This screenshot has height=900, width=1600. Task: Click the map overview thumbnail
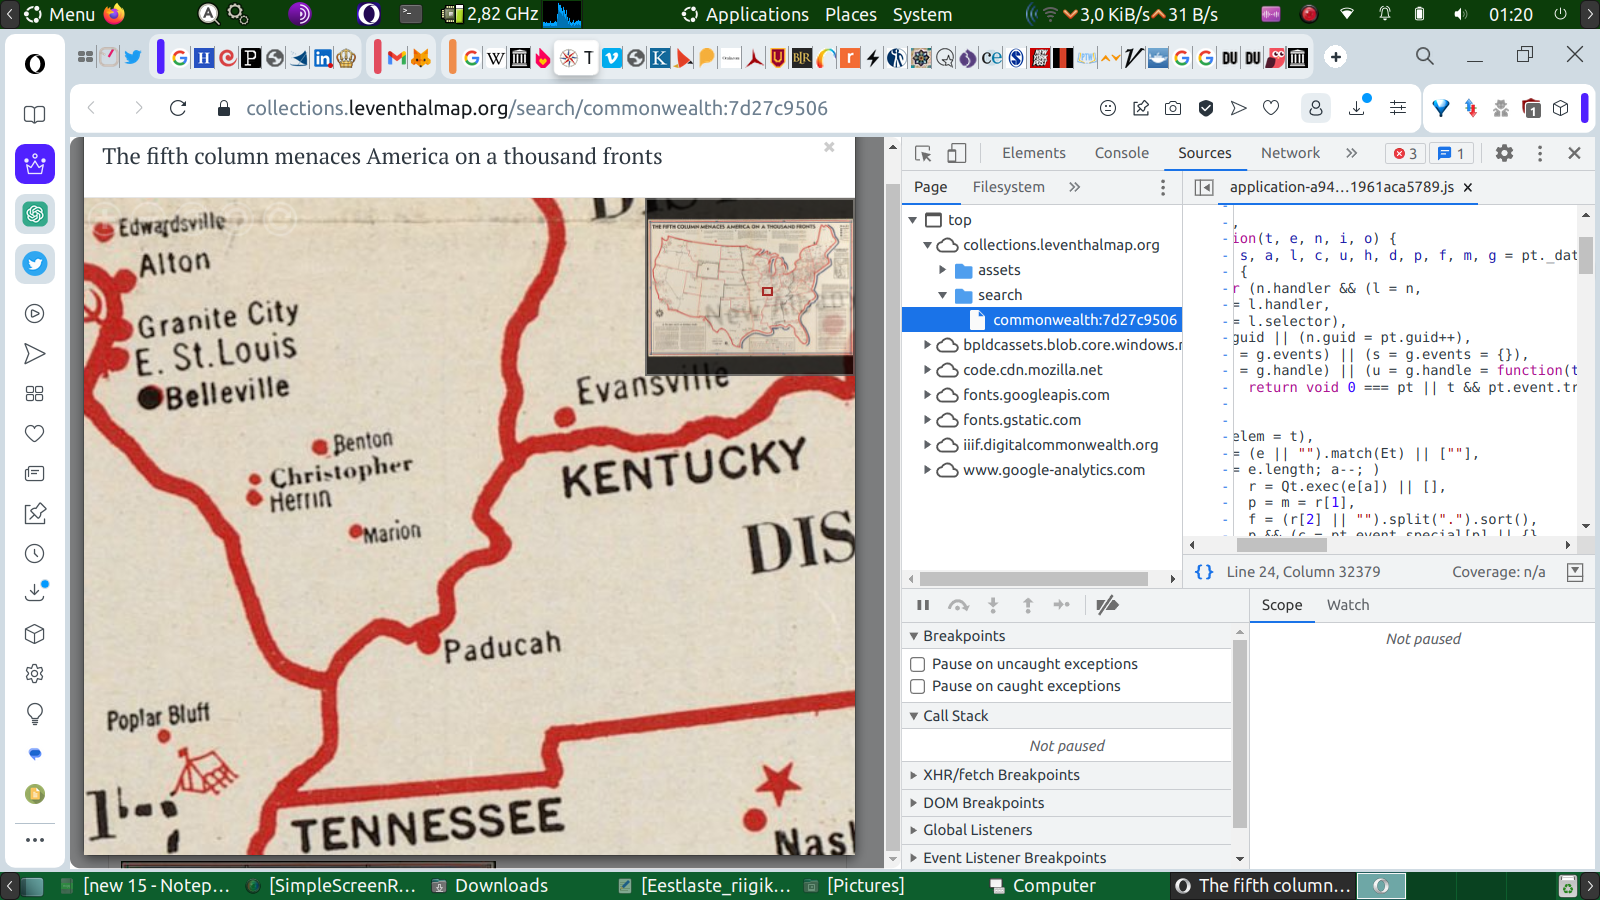tap(750, 287)
